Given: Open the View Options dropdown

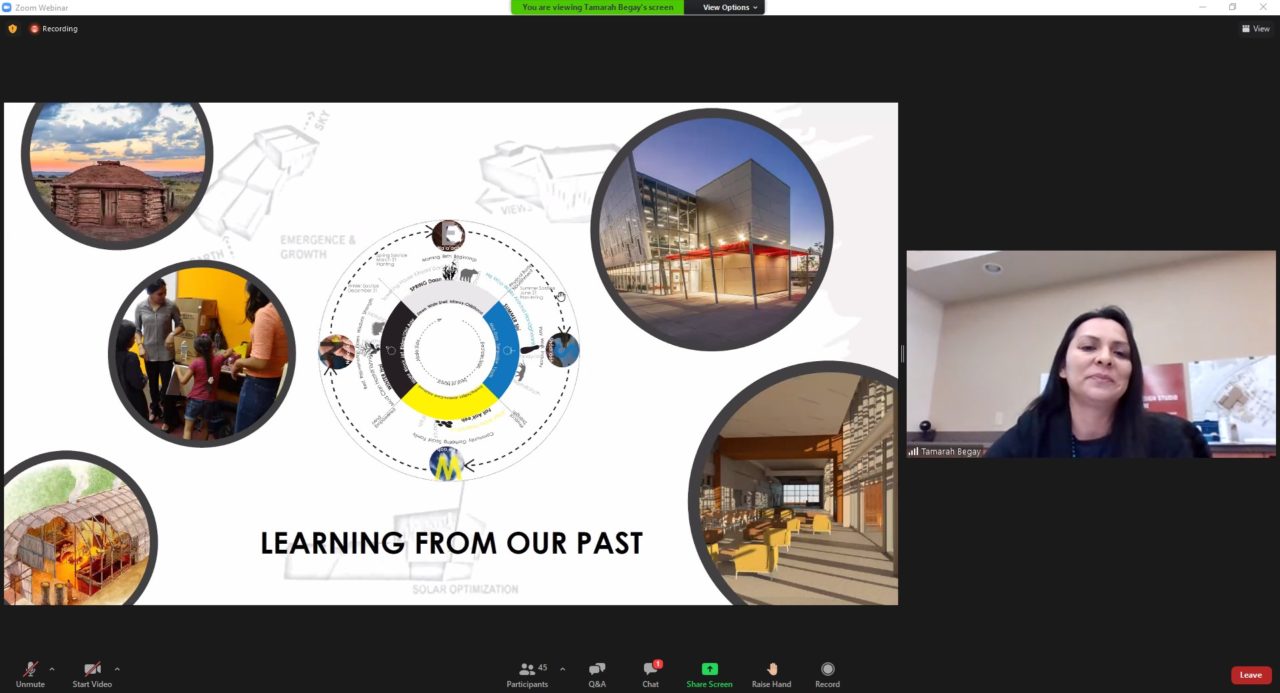Looking at the screenshot, I should (x=729, y=7).
